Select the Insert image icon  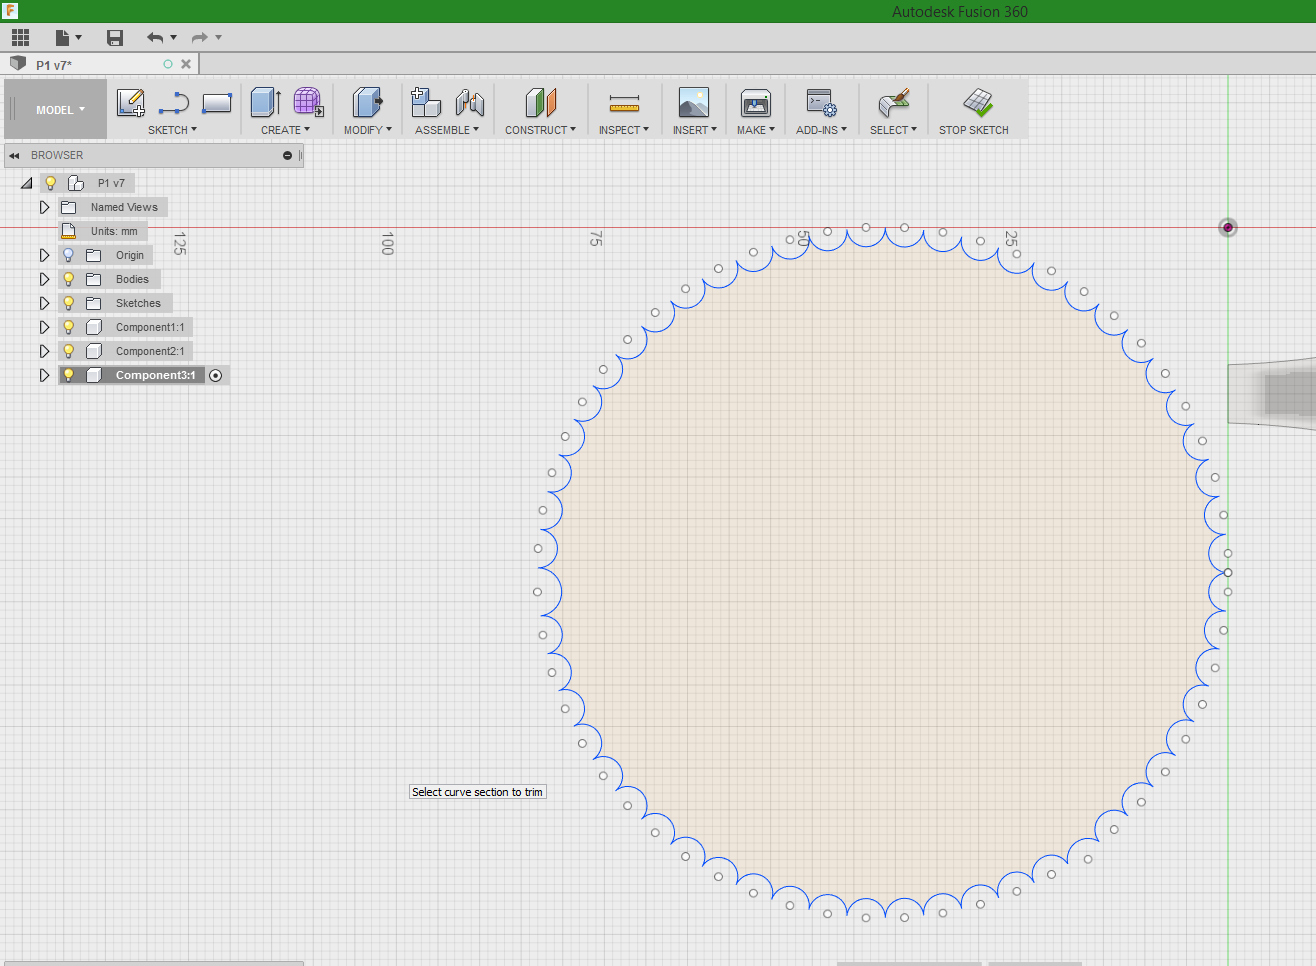coord(694,102)
